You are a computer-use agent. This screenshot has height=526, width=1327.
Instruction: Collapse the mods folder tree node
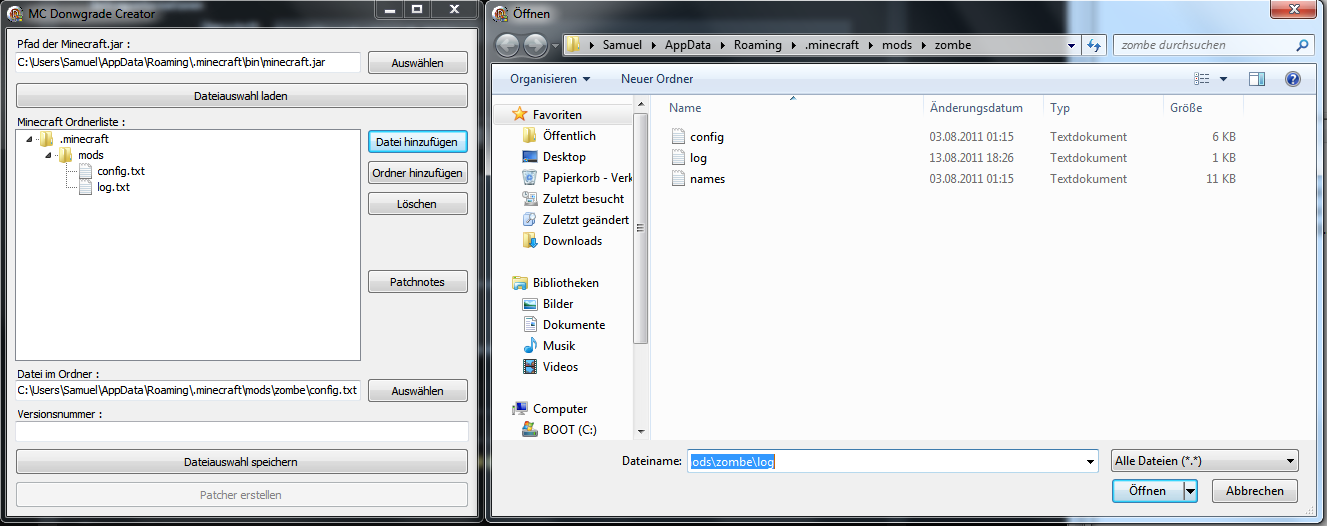pos(47,156)
